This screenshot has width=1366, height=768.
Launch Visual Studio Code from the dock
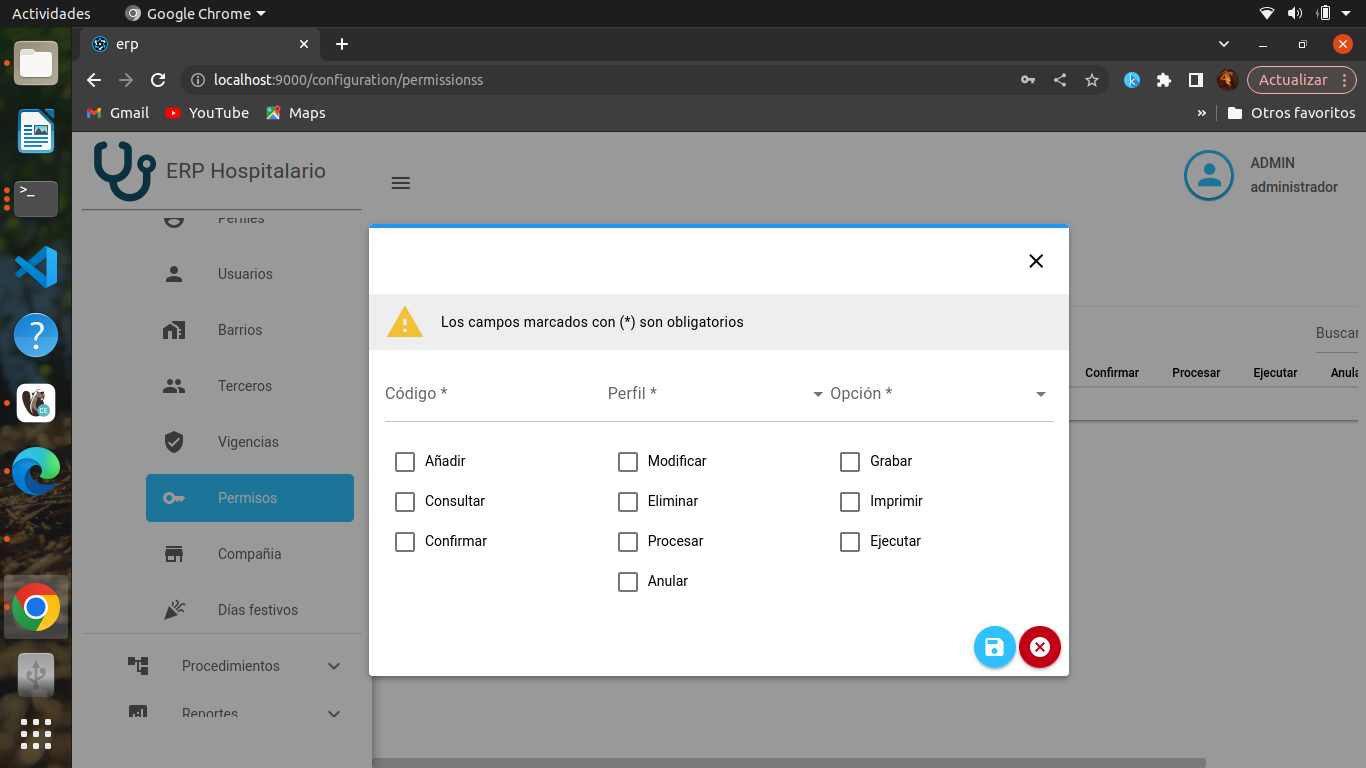click(36, 267)
